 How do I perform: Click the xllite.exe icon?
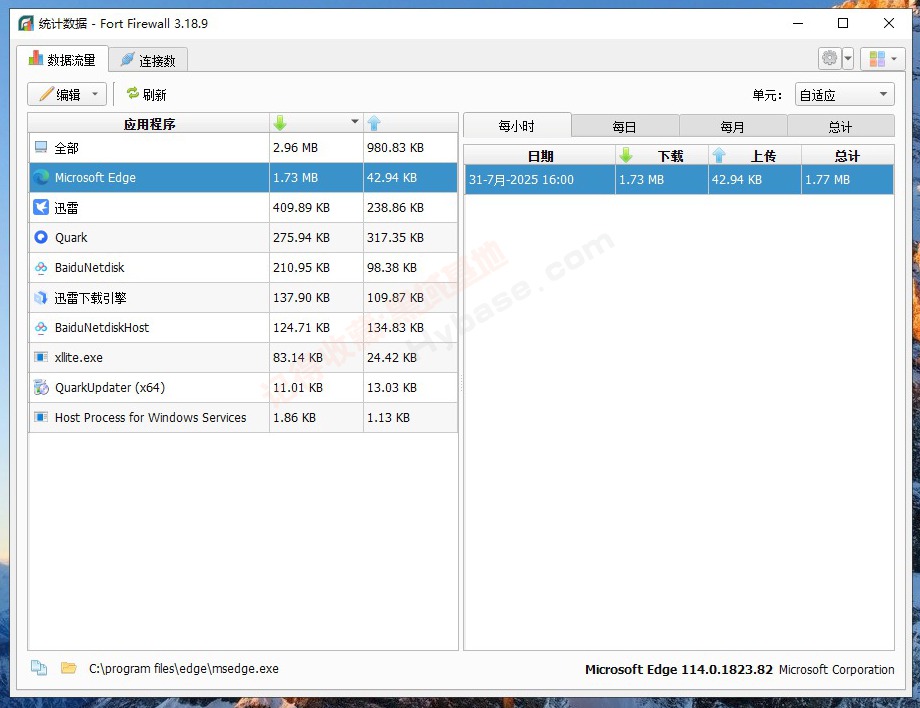coord(41,357)
